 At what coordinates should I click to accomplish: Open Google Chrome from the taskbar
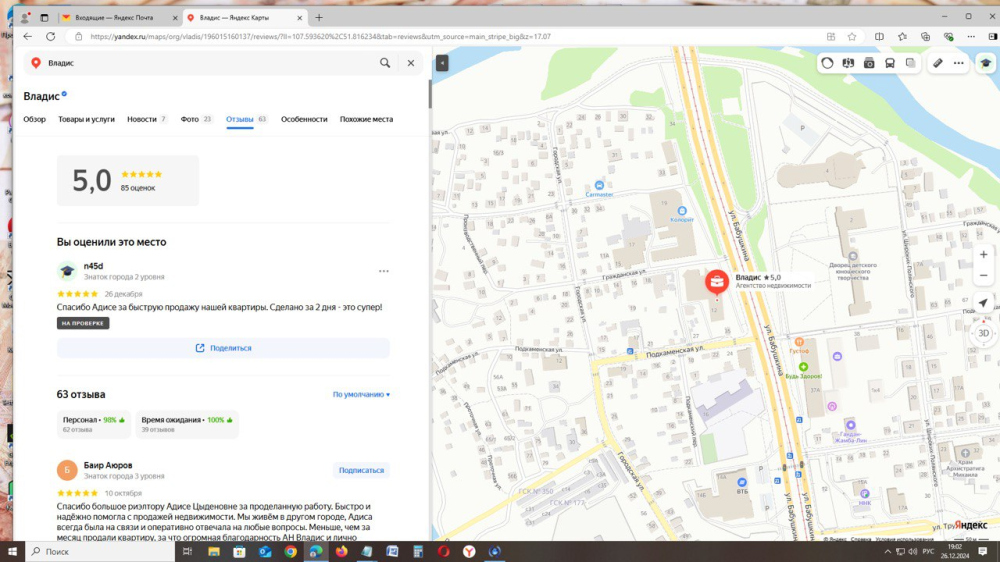pos(290,552)
